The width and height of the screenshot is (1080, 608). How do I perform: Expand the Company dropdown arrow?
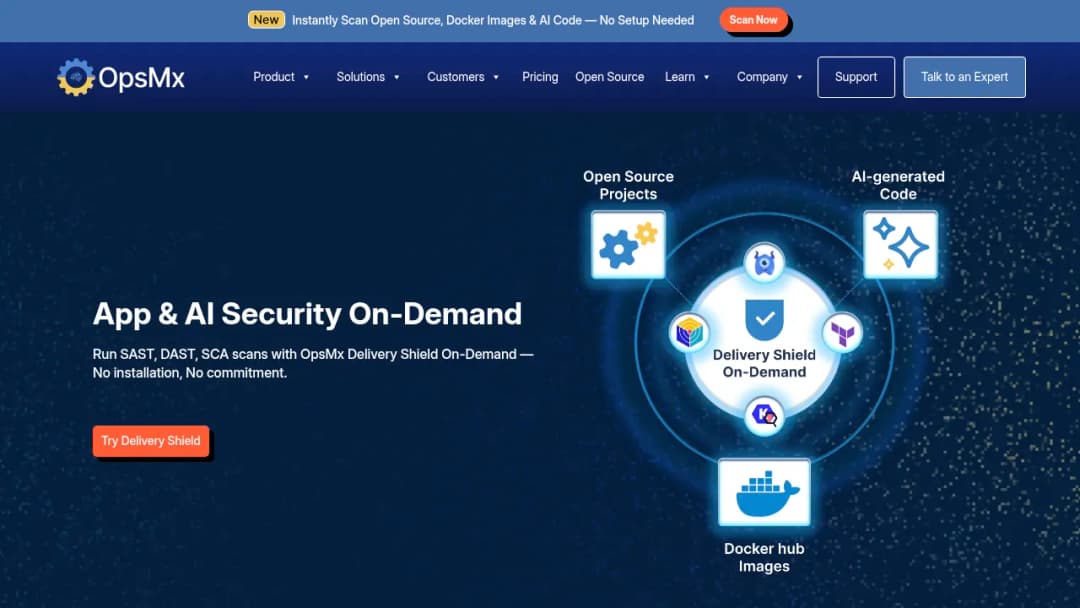[x=799, y=77]
